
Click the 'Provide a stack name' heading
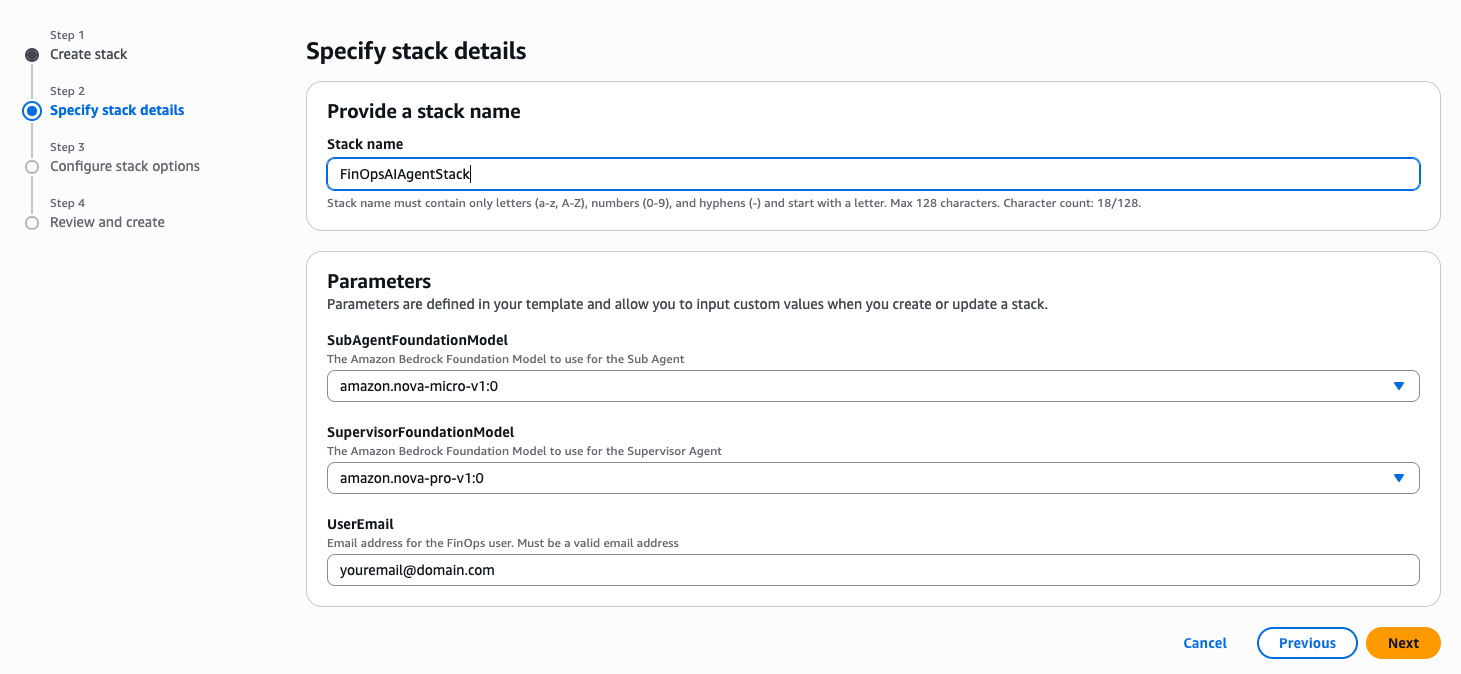(x=424, y=111)
